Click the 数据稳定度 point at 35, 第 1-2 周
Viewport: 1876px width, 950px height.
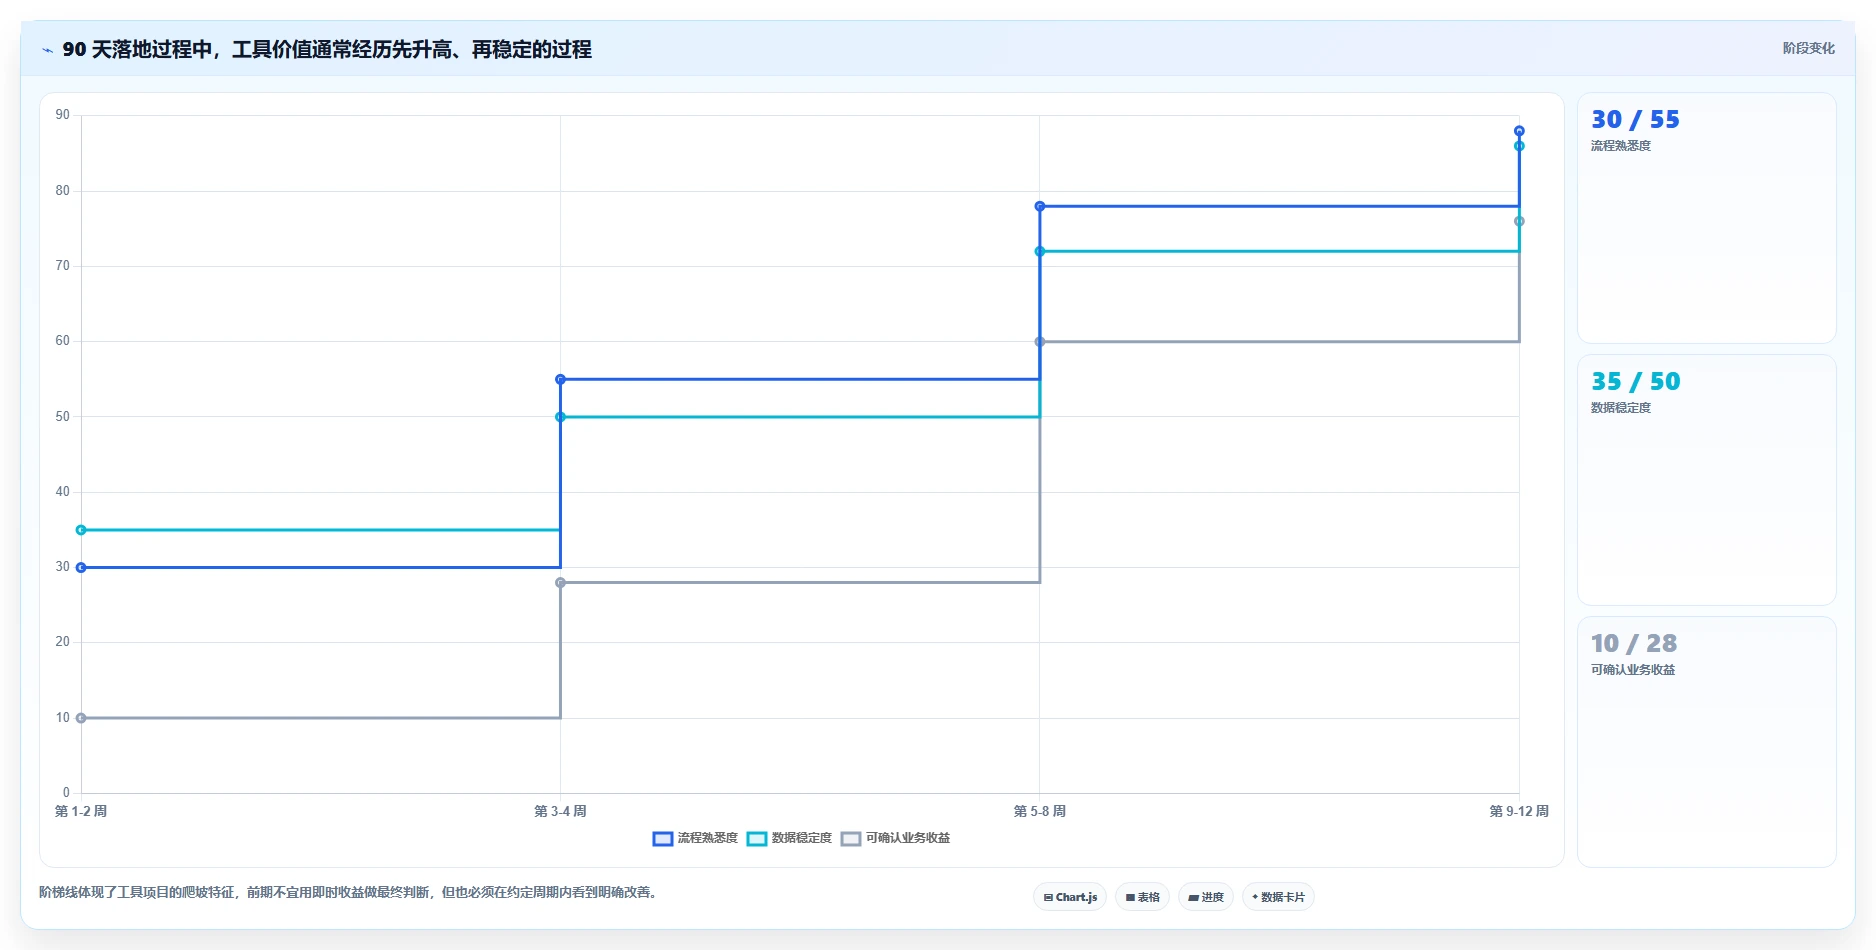81,530
